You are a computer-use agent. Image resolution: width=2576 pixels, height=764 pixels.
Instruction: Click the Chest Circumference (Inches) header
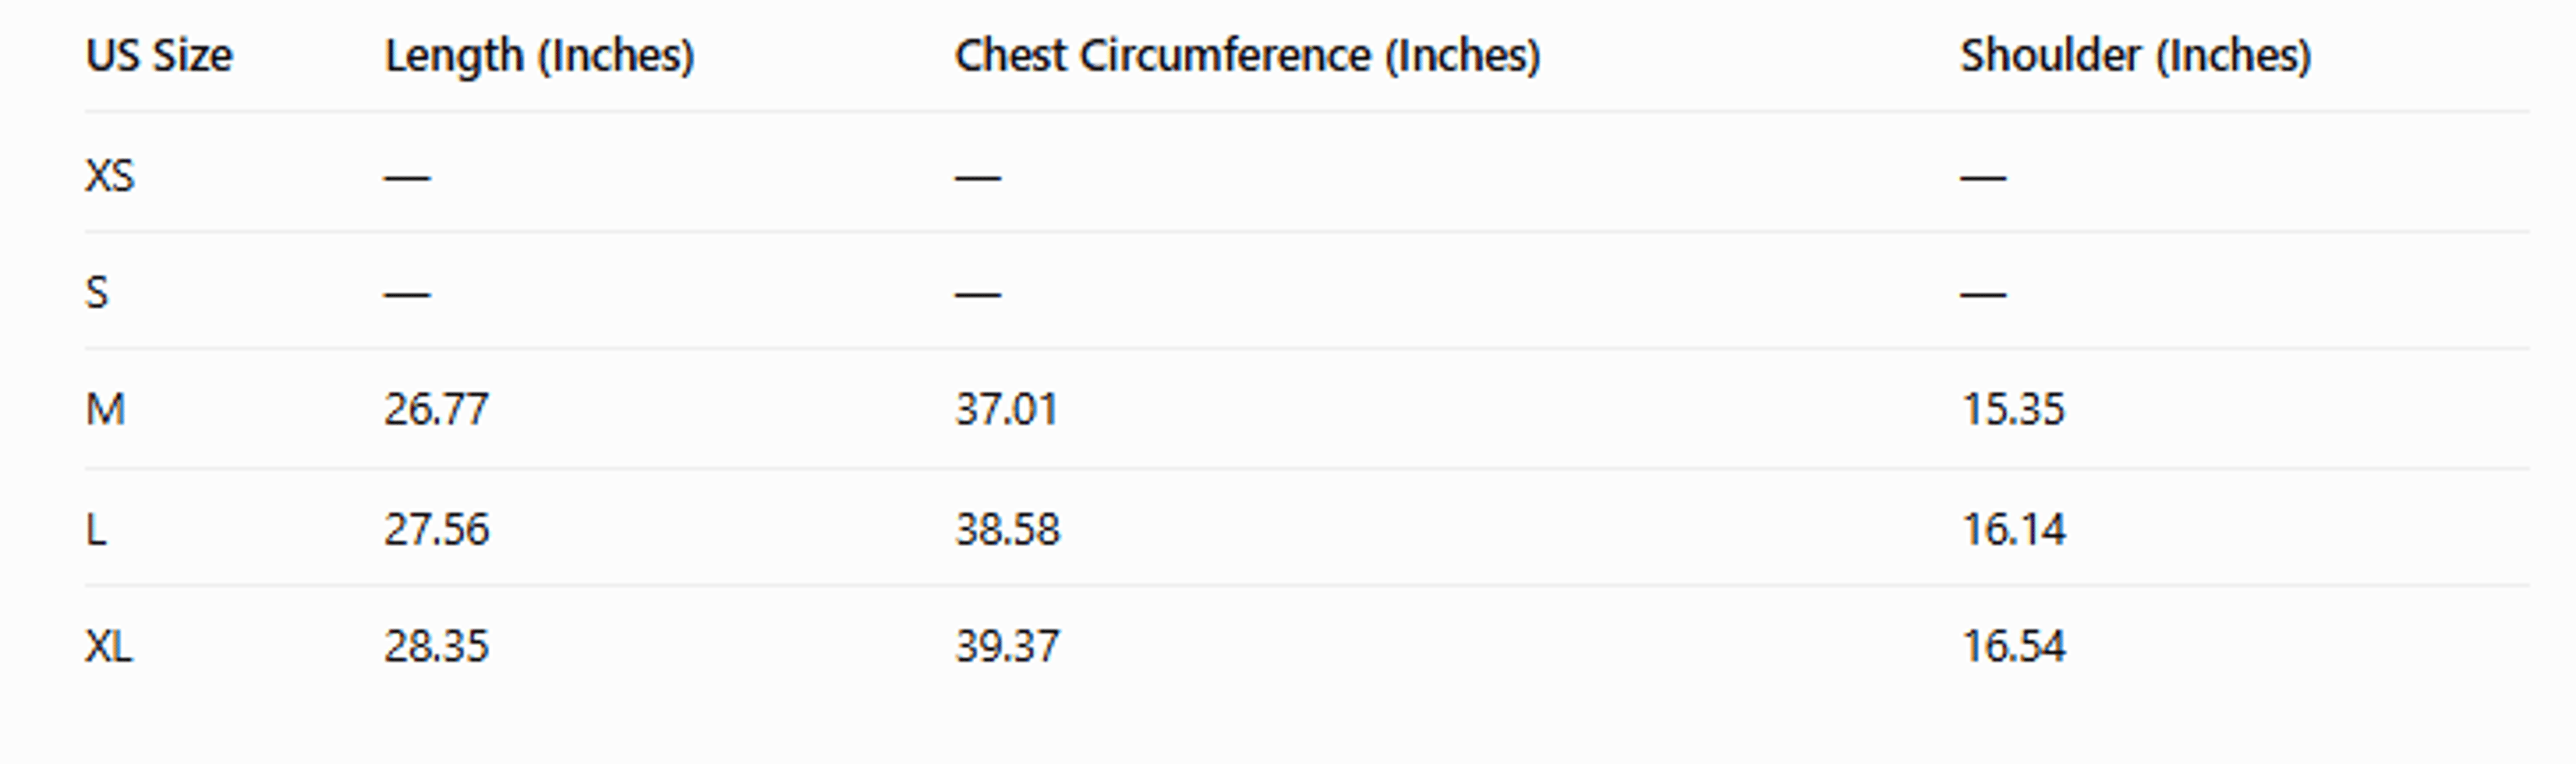pyautogui.click(x=1247, y=56)
